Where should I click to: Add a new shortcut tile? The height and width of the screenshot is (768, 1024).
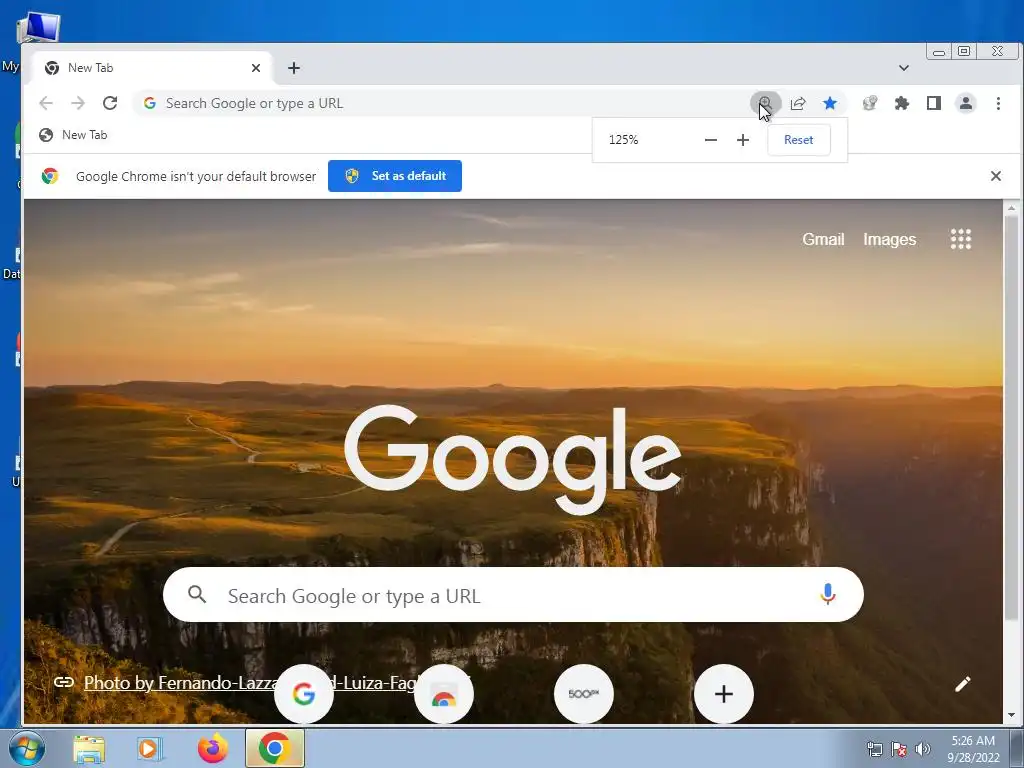click(x=724, y=694)
